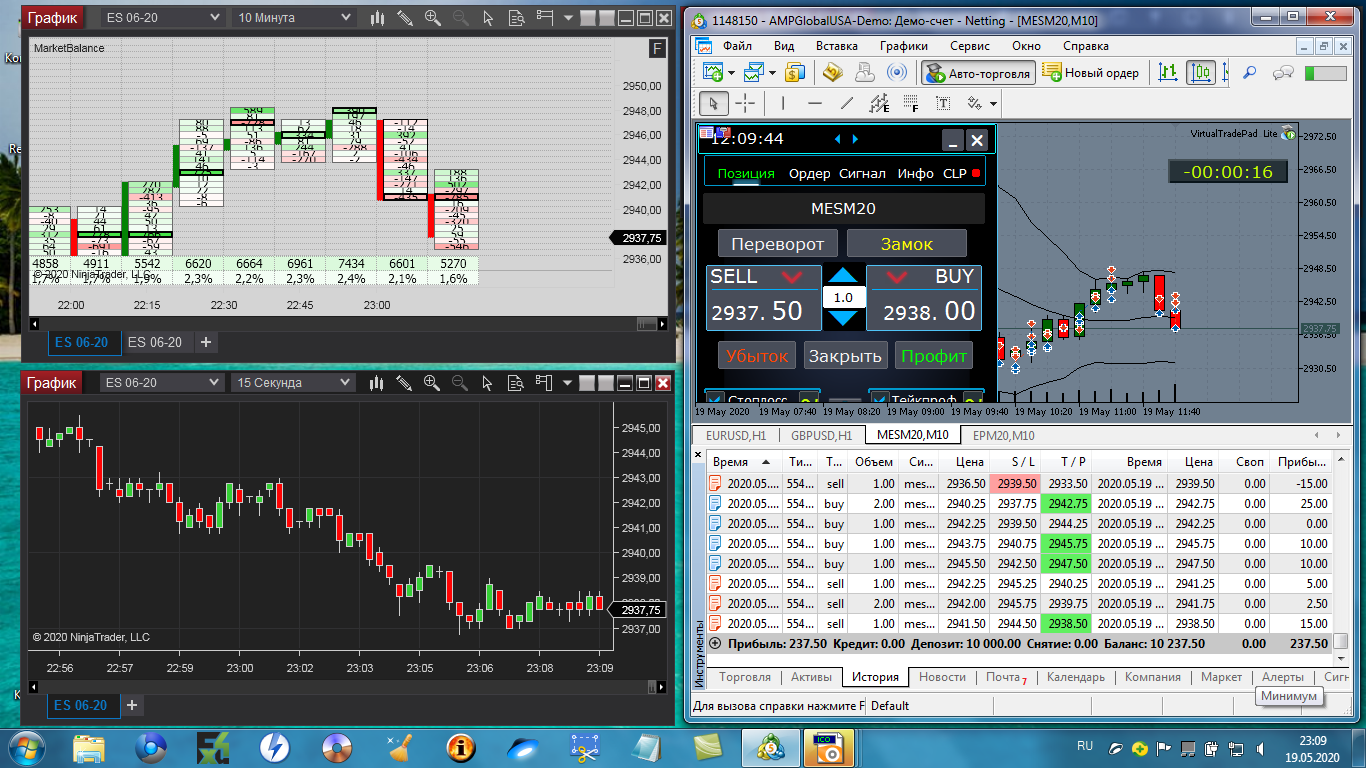Zoom in on the 10 Минута chart
This screenshot has height=768, width=1366.
click(x=433, y=18)
